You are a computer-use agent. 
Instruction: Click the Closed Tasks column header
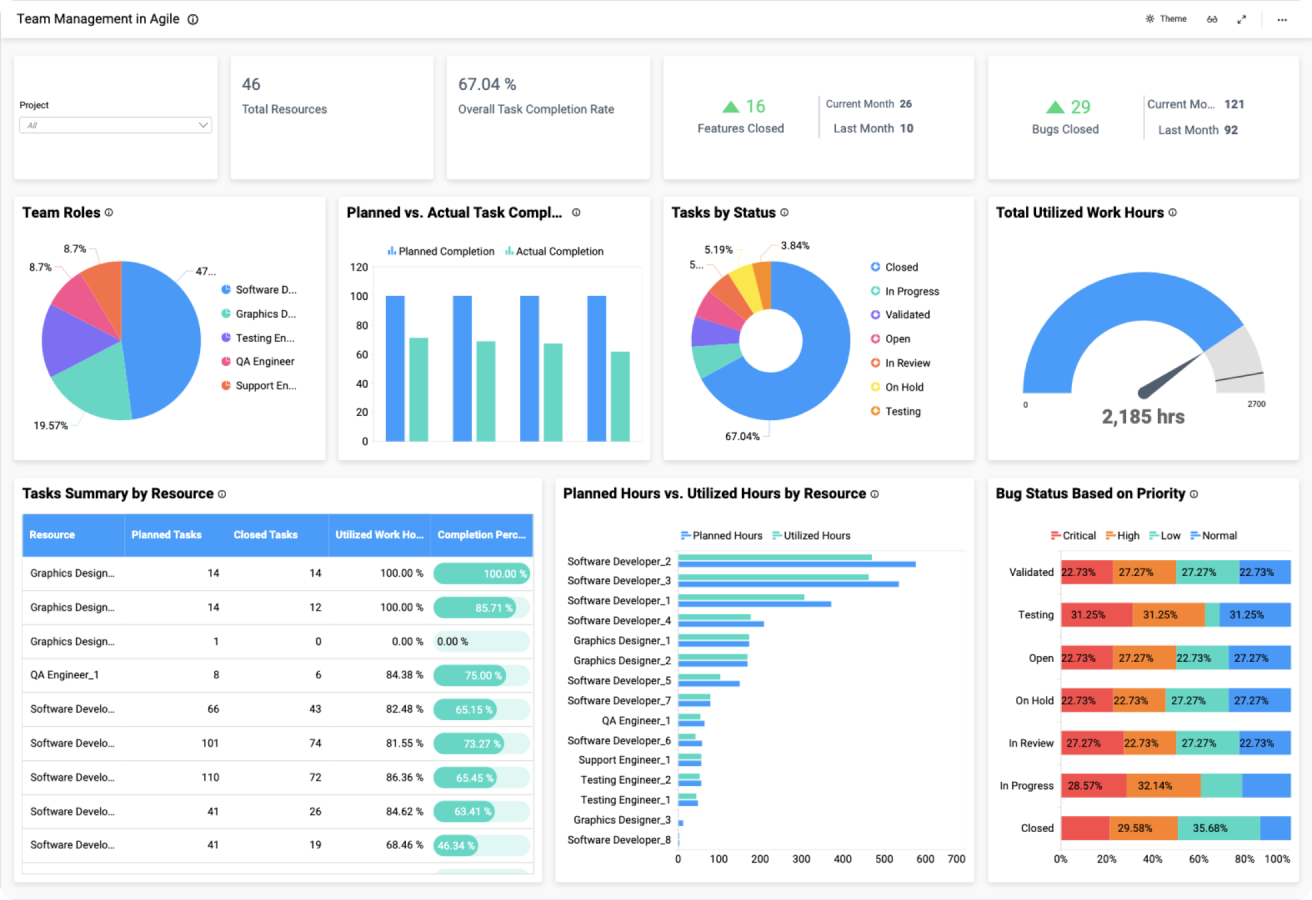click(265, 535)
